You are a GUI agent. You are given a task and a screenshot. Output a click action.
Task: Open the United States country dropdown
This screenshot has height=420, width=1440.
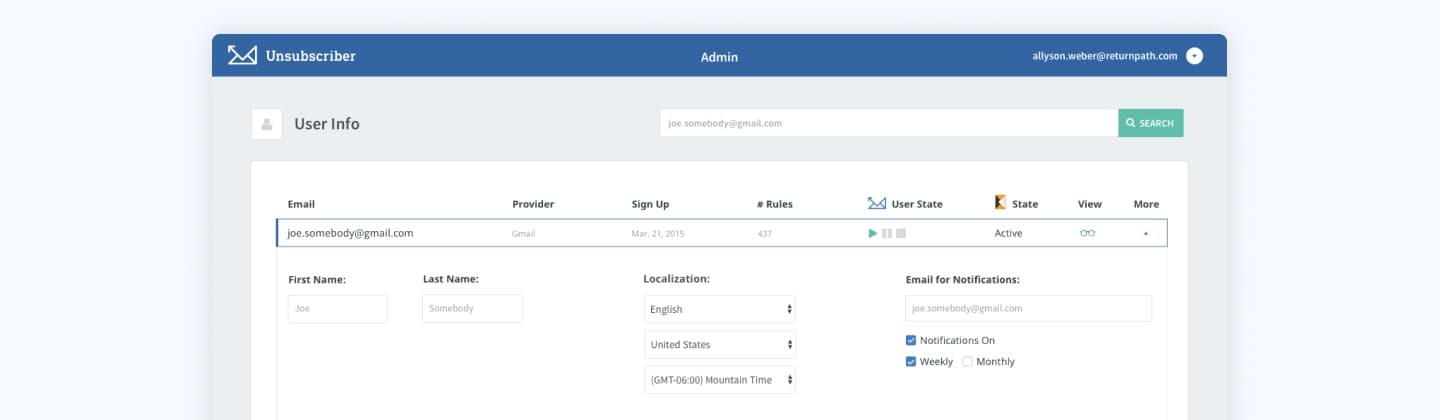pos(720,344)
